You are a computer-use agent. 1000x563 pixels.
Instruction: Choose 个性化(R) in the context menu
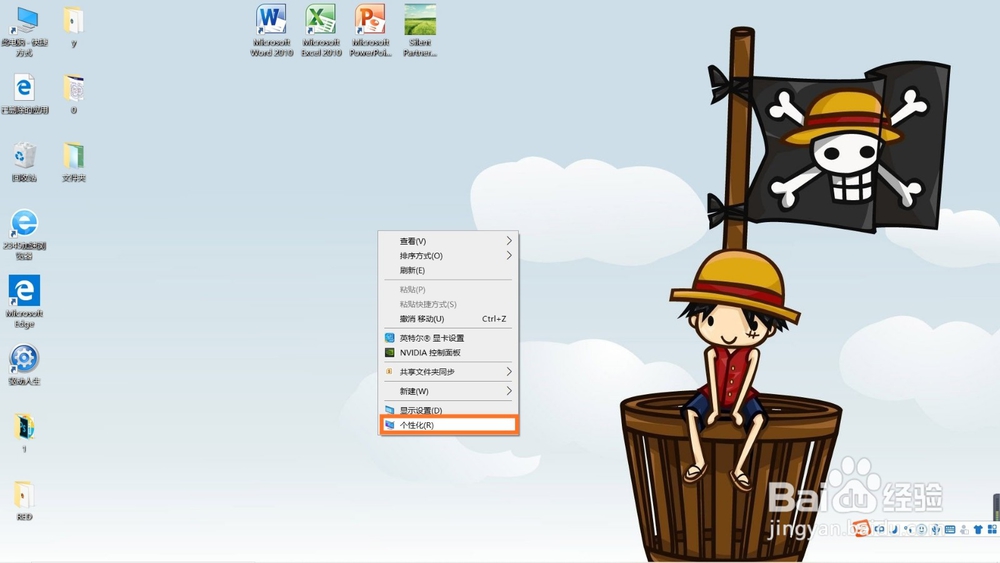(448, 425)
